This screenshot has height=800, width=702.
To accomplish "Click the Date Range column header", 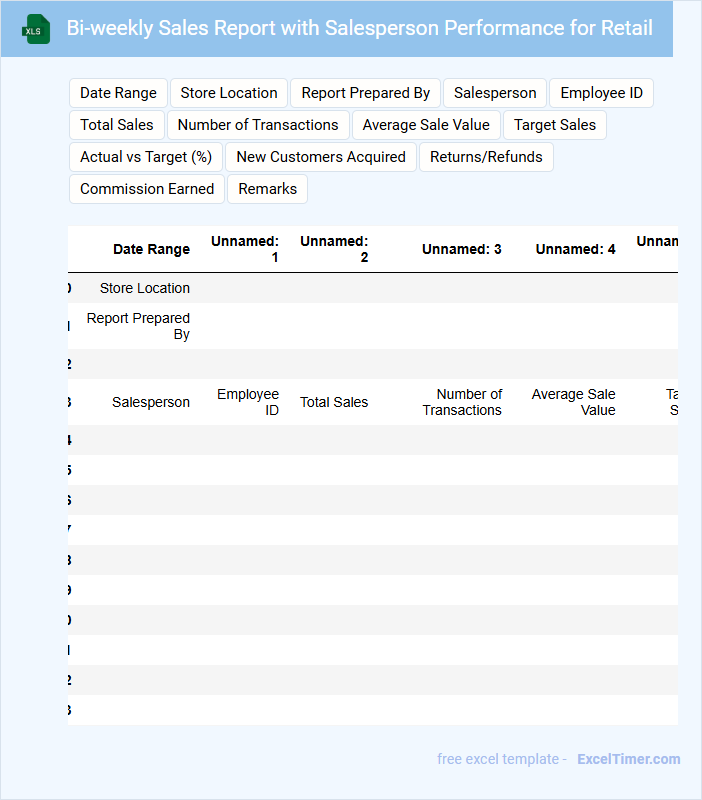I will (151, 249).
